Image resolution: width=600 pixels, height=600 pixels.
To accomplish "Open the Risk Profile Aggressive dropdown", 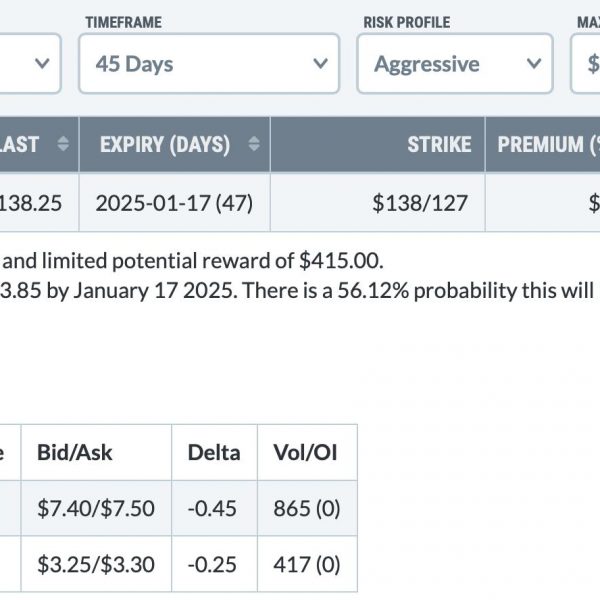I will (x=455, y=64).
